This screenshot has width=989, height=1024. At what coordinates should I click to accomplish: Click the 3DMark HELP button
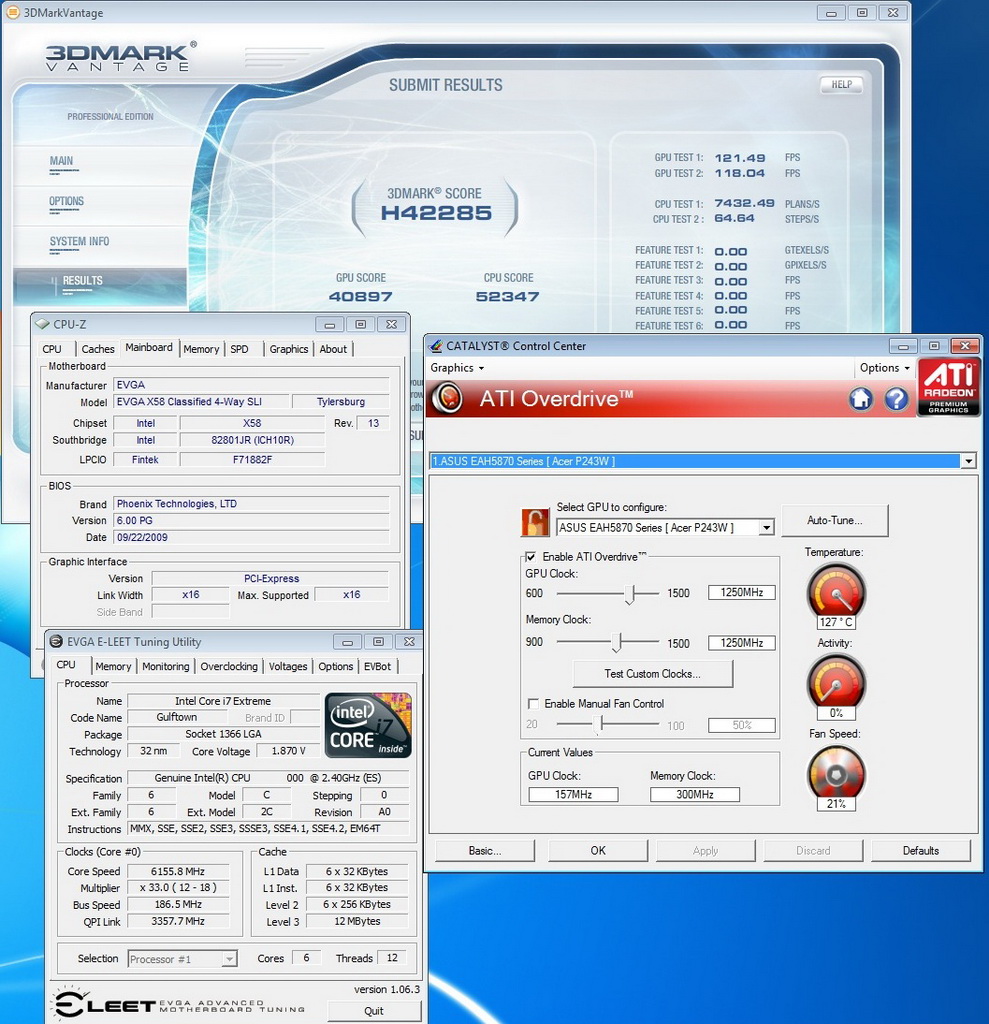(841, 84)
